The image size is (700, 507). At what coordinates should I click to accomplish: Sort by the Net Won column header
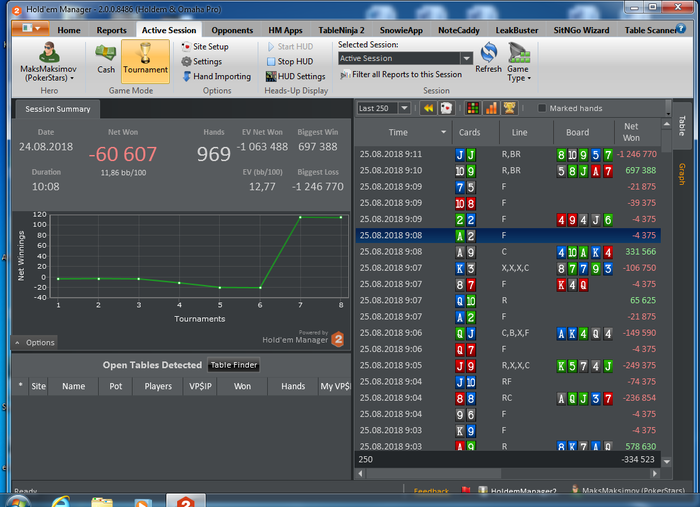coord(638,133)
